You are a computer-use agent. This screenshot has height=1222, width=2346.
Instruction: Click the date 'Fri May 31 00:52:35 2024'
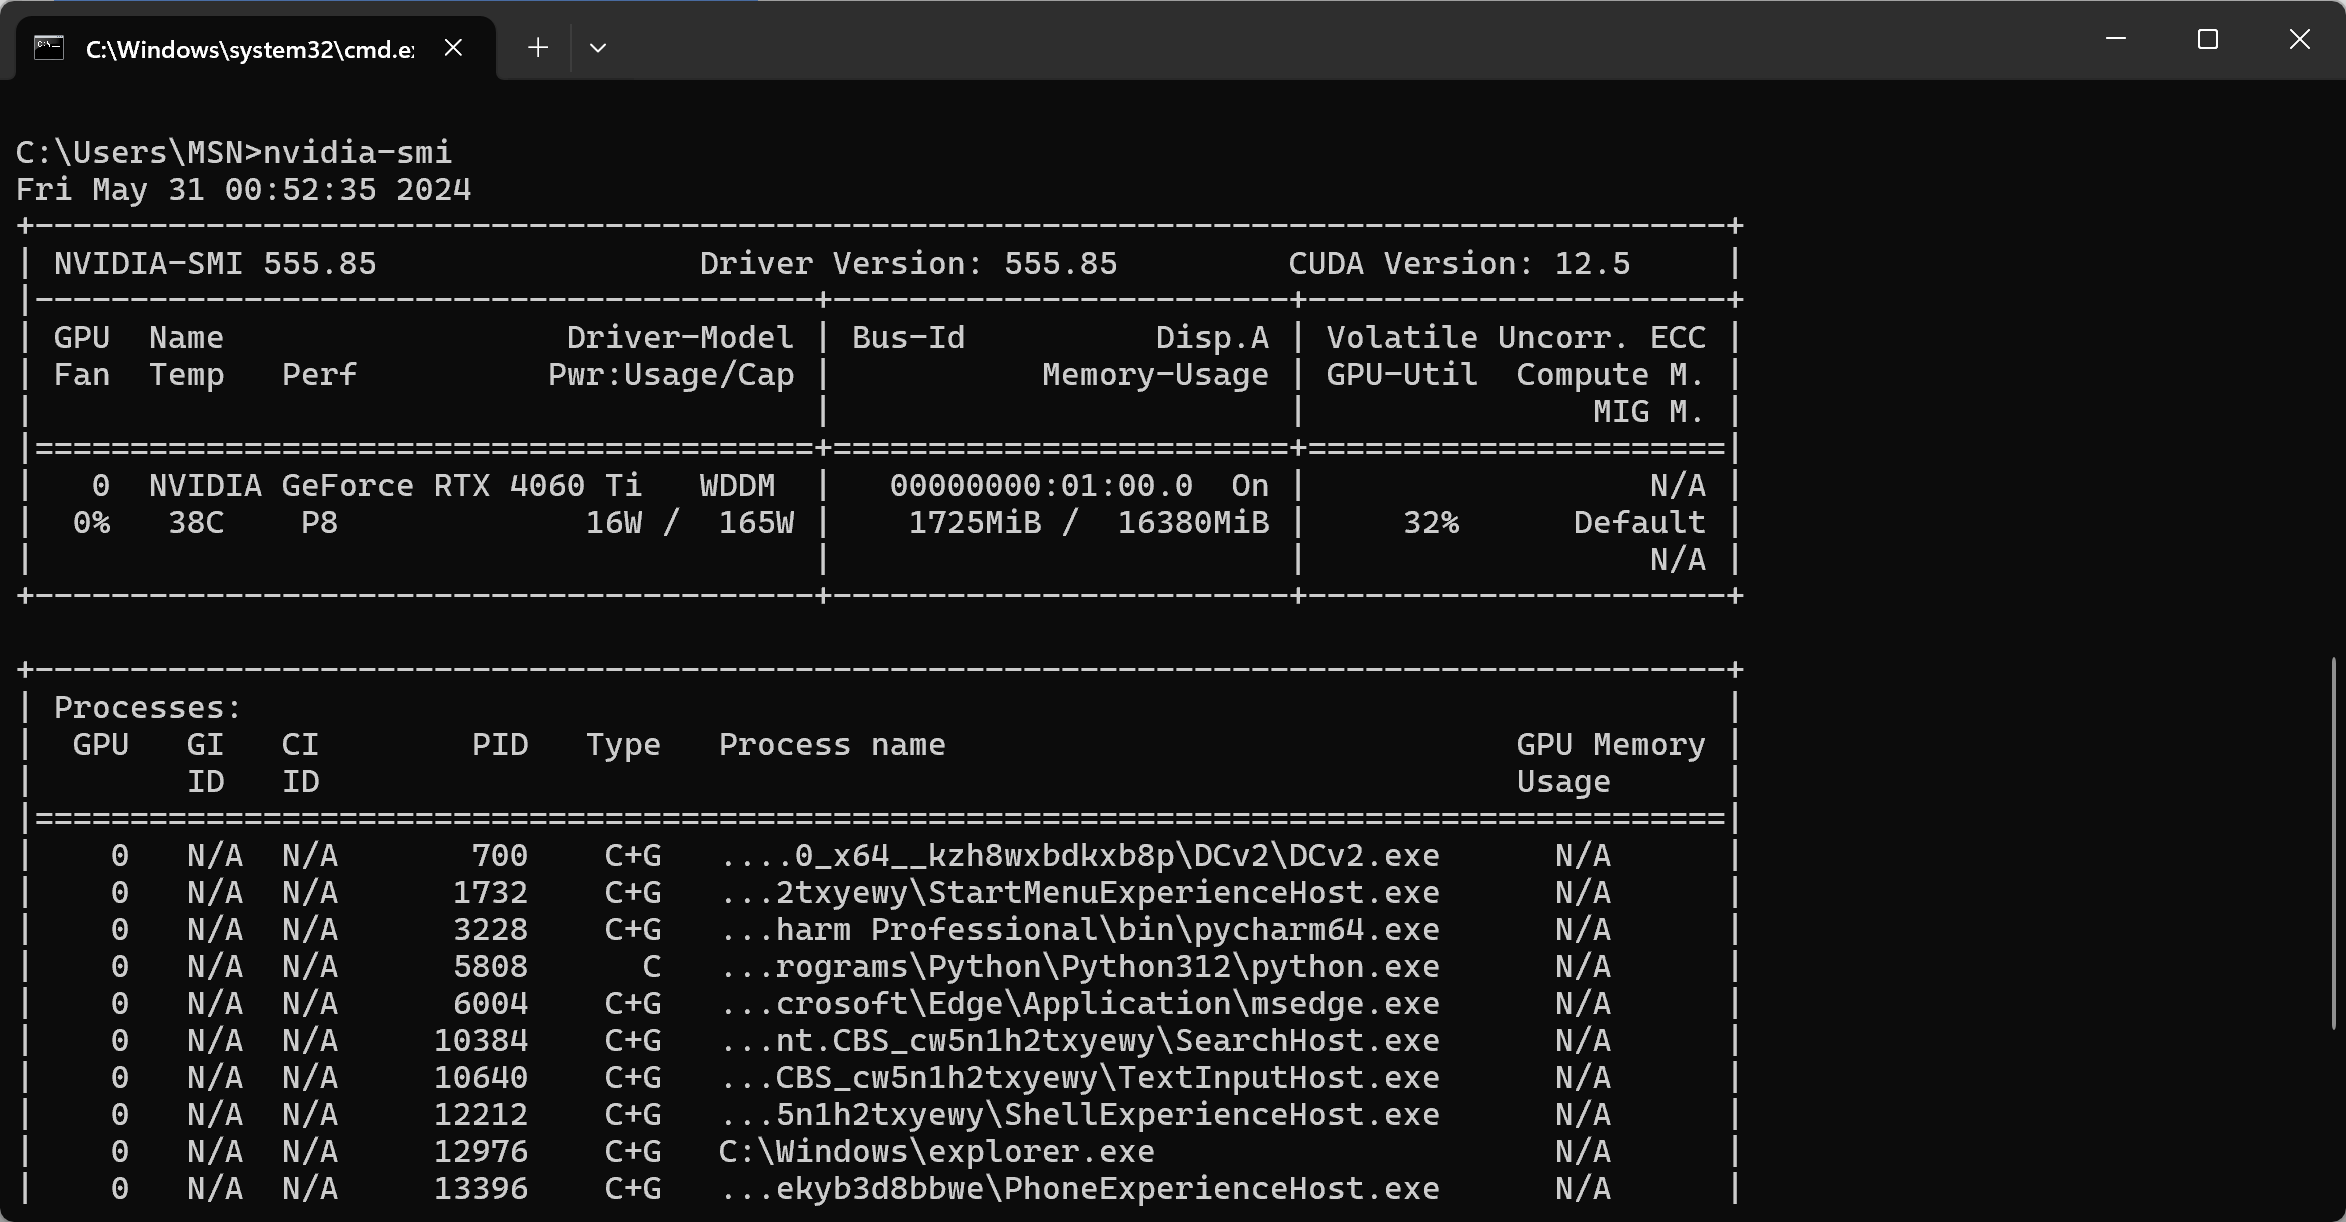[243, 189]
